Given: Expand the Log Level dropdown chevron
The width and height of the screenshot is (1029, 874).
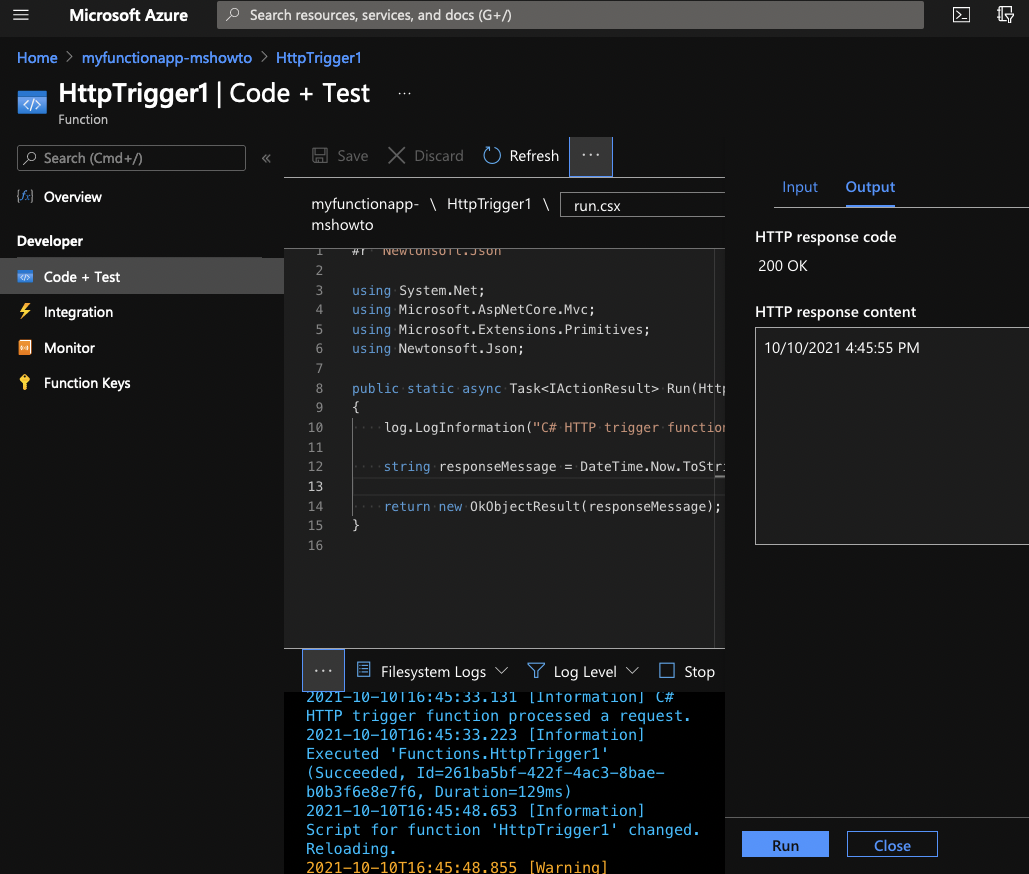Looking at the screenshot, I should pyautogui.click(x=632, y=671).
